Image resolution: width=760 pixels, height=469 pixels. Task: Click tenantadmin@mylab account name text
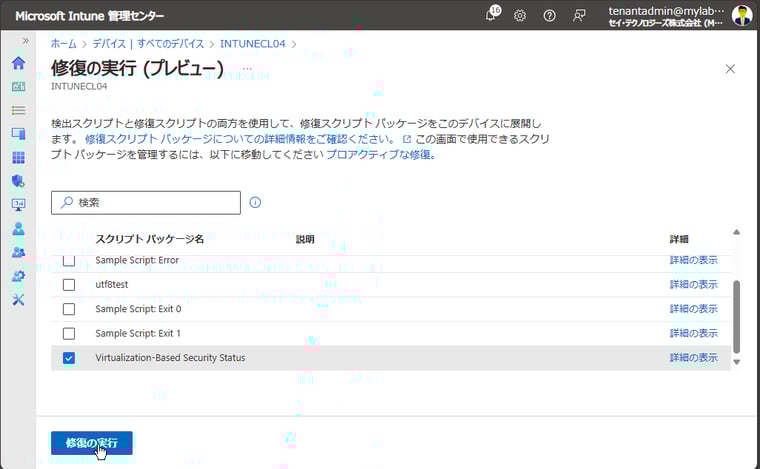coord(666,11)
